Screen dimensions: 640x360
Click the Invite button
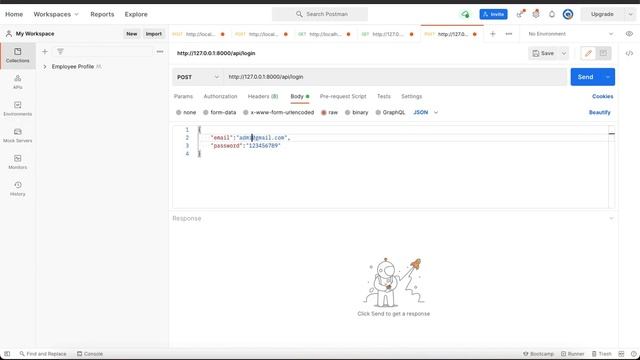tap(493, 14)
